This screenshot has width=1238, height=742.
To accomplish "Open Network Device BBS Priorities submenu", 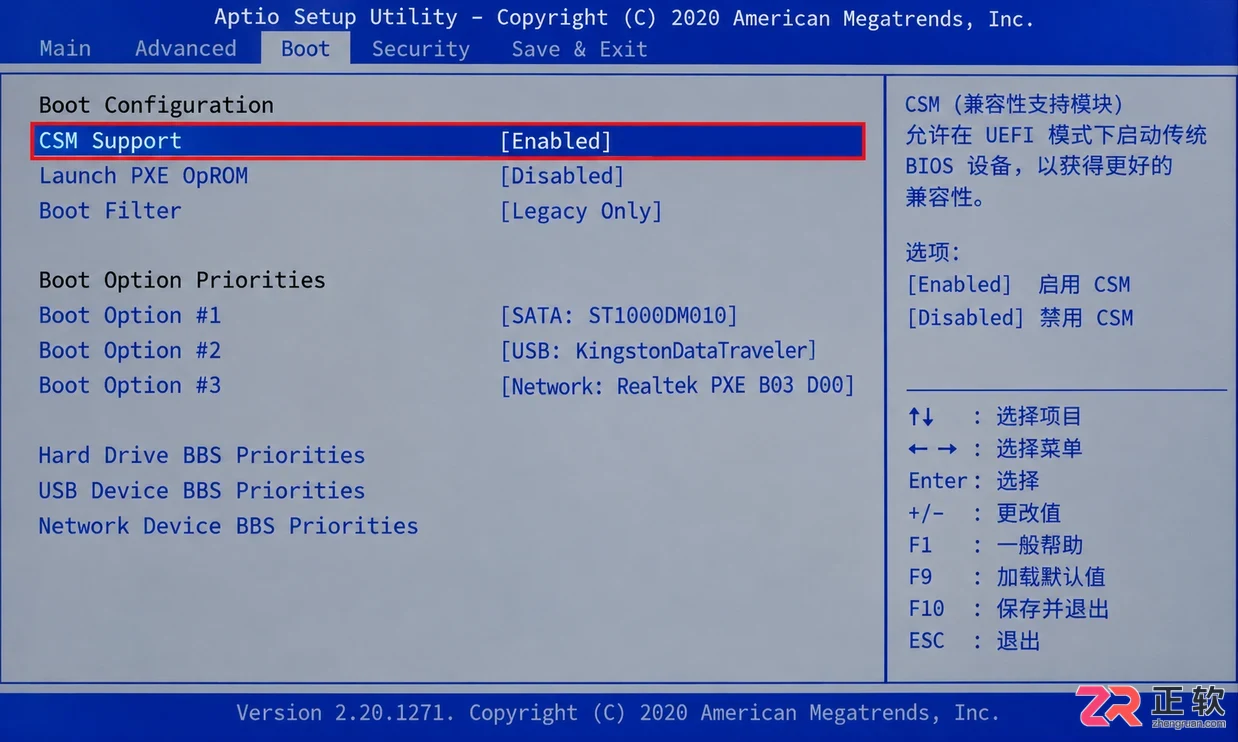I will pos(228,526).
